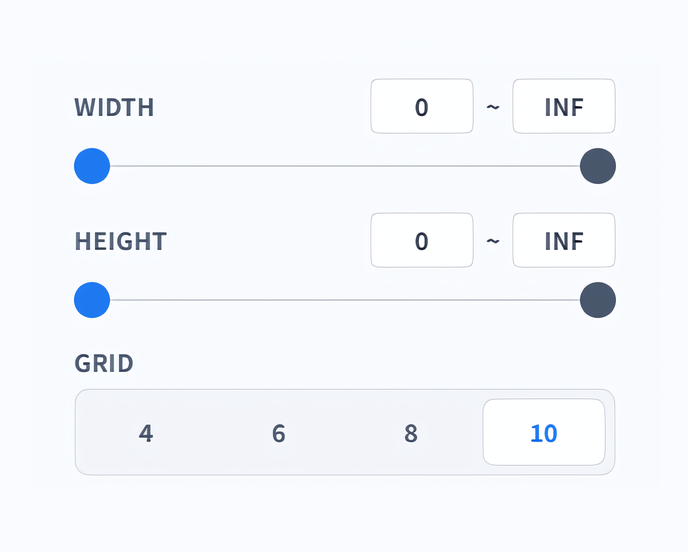Choose grid size 8
Screen dimensions: 688x552
tap(411, 433)
